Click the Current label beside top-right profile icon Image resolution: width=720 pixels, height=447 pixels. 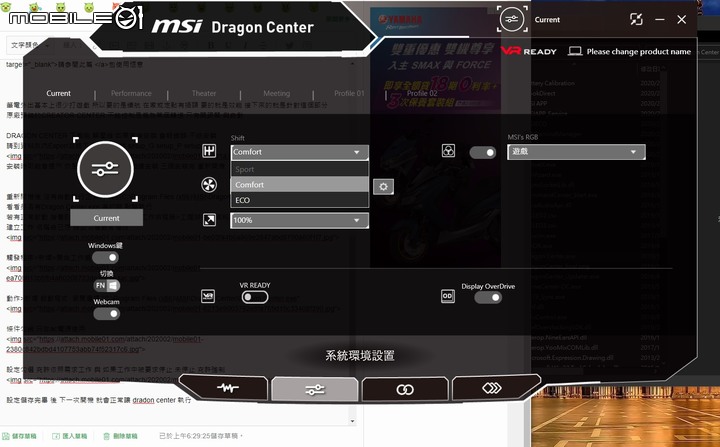pos(547,20)
